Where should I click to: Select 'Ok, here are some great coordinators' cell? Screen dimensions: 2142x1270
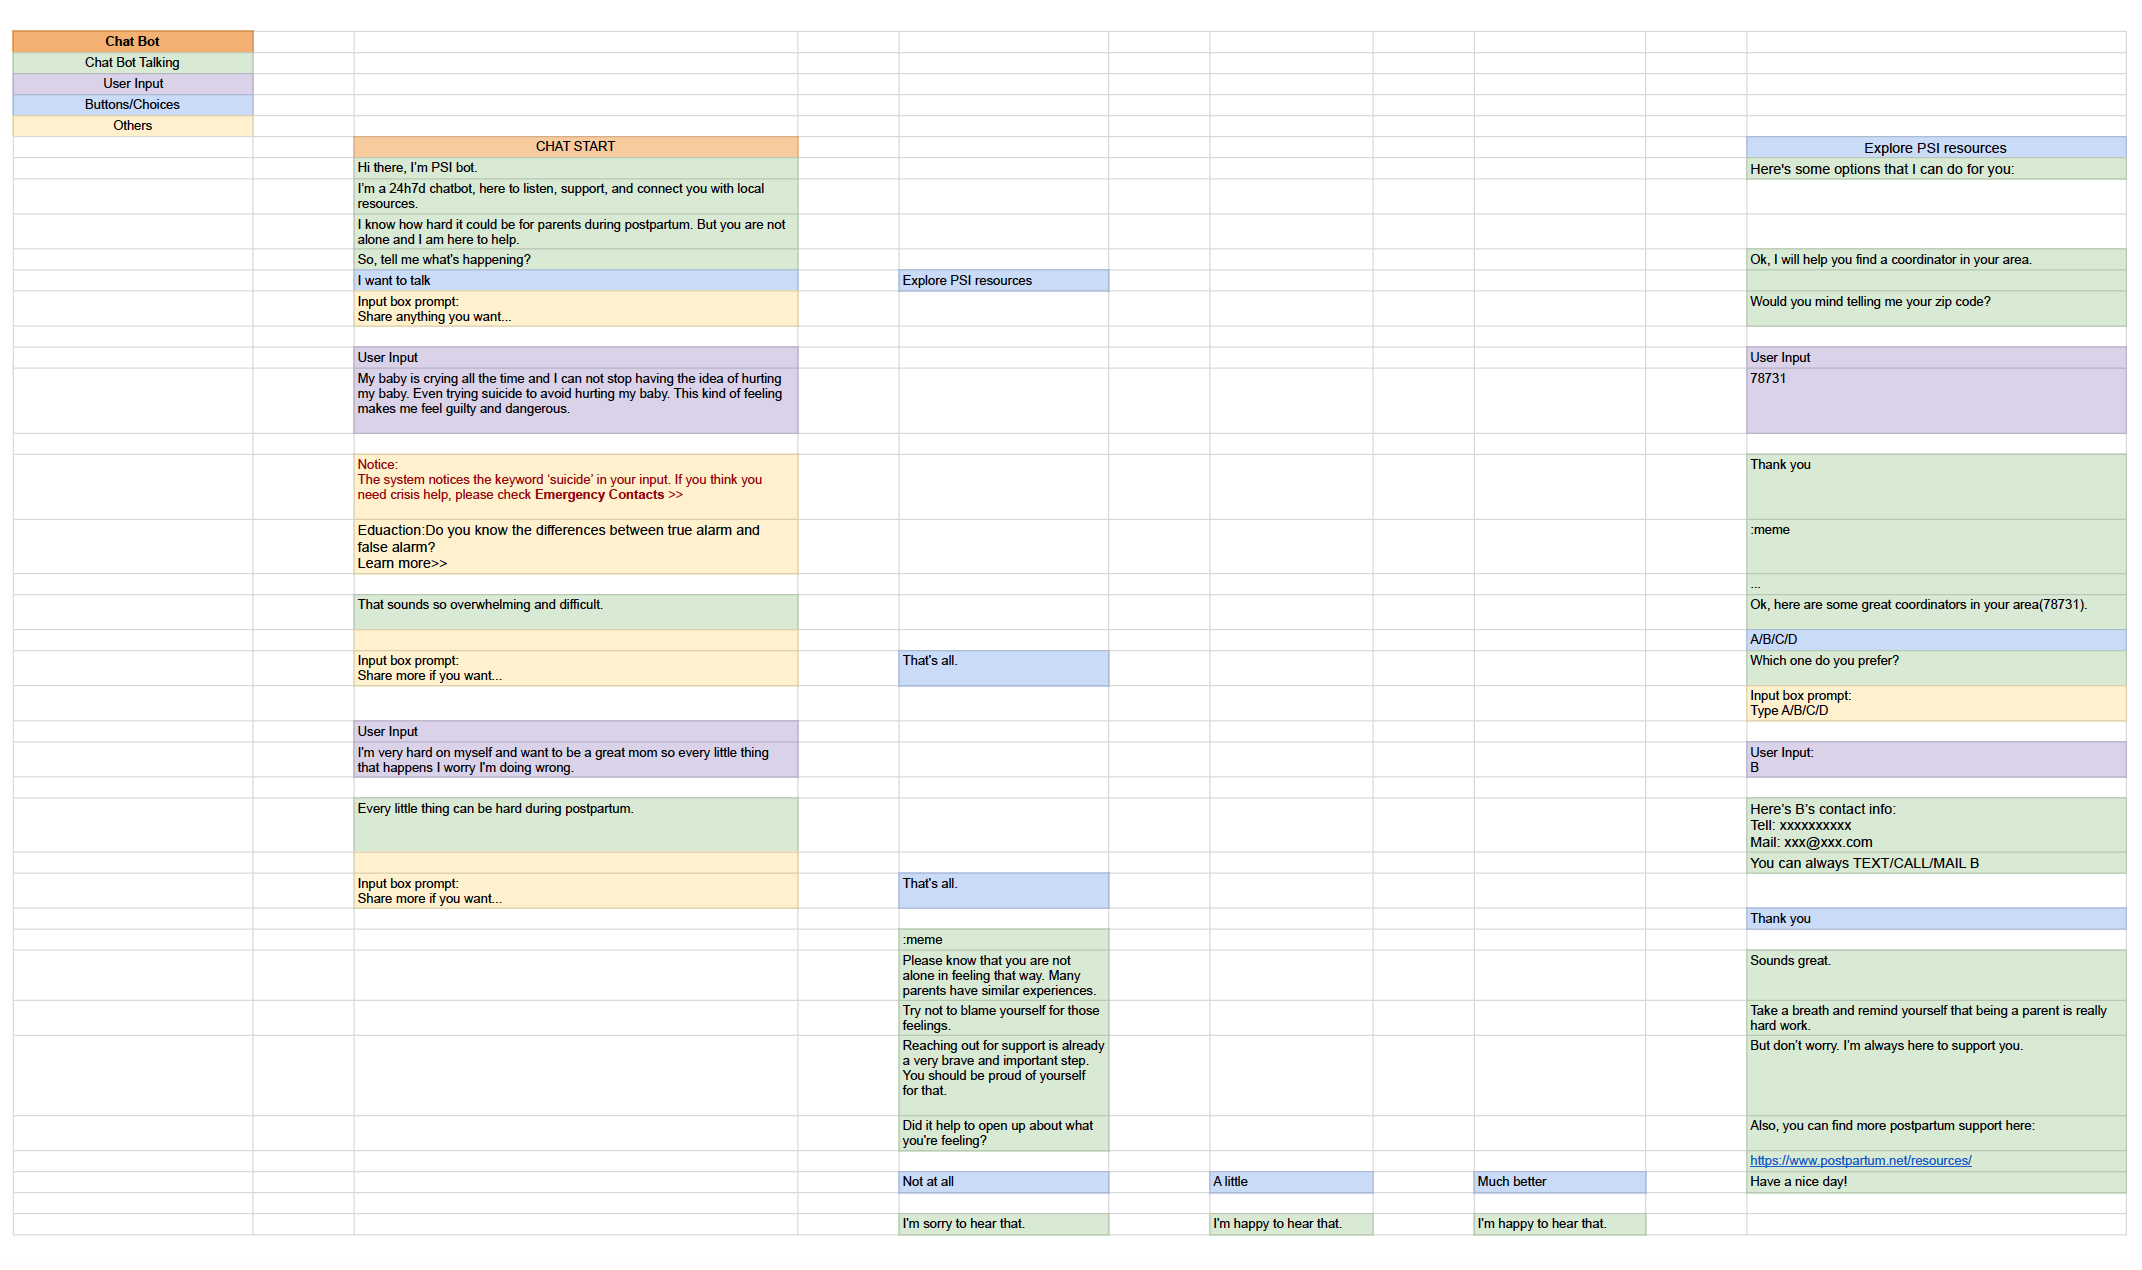(x=1936, y=612)
